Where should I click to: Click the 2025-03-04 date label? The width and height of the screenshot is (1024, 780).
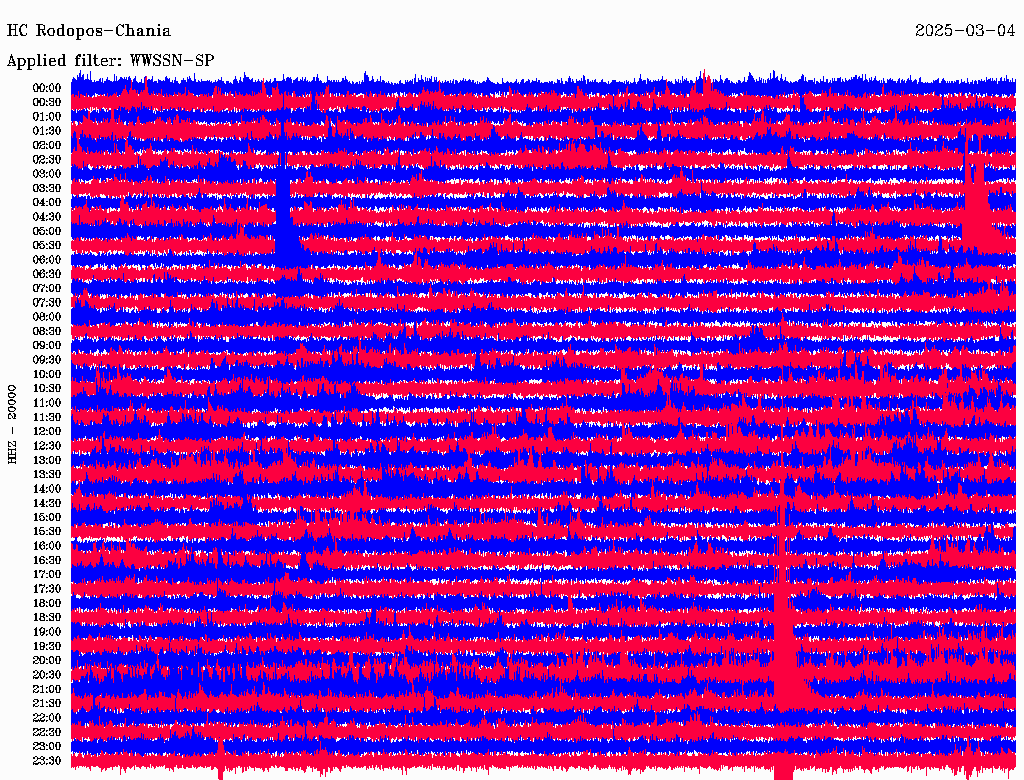pyautogui.click(x=965, y=32)
